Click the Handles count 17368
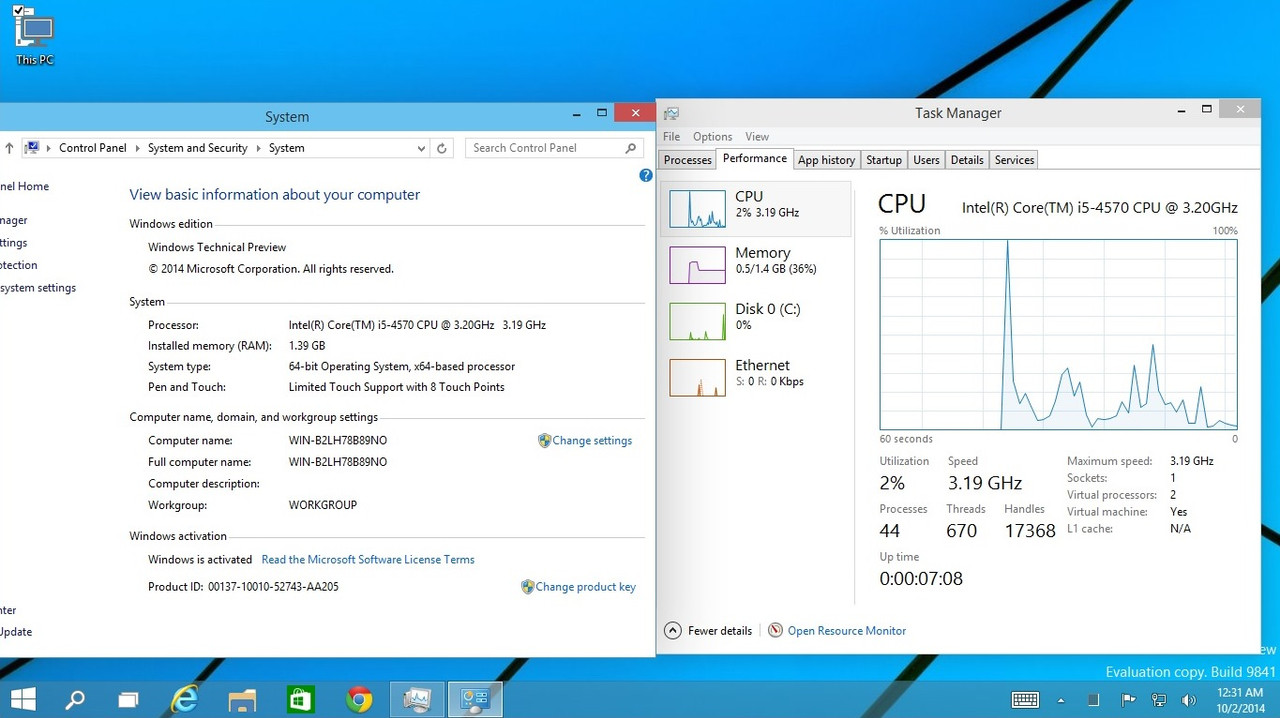The width and height of the screenshot is (1280, 718). click(x=1030, y=531)
